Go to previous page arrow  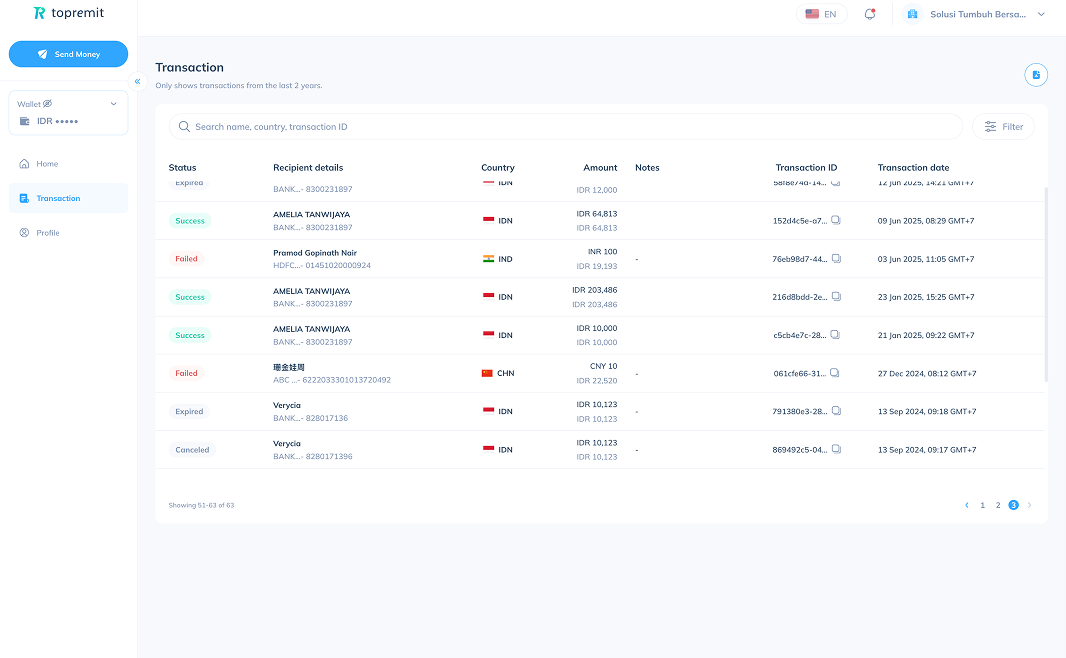(x=967, y=505)
